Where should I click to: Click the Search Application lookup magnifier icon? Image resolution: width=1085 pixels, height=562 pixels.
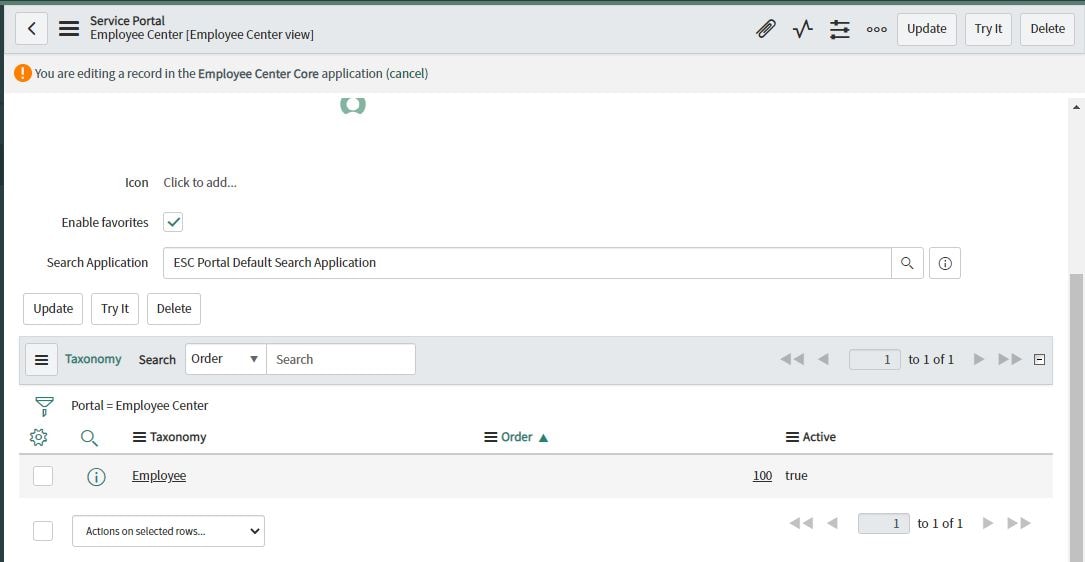click(907, 263)
